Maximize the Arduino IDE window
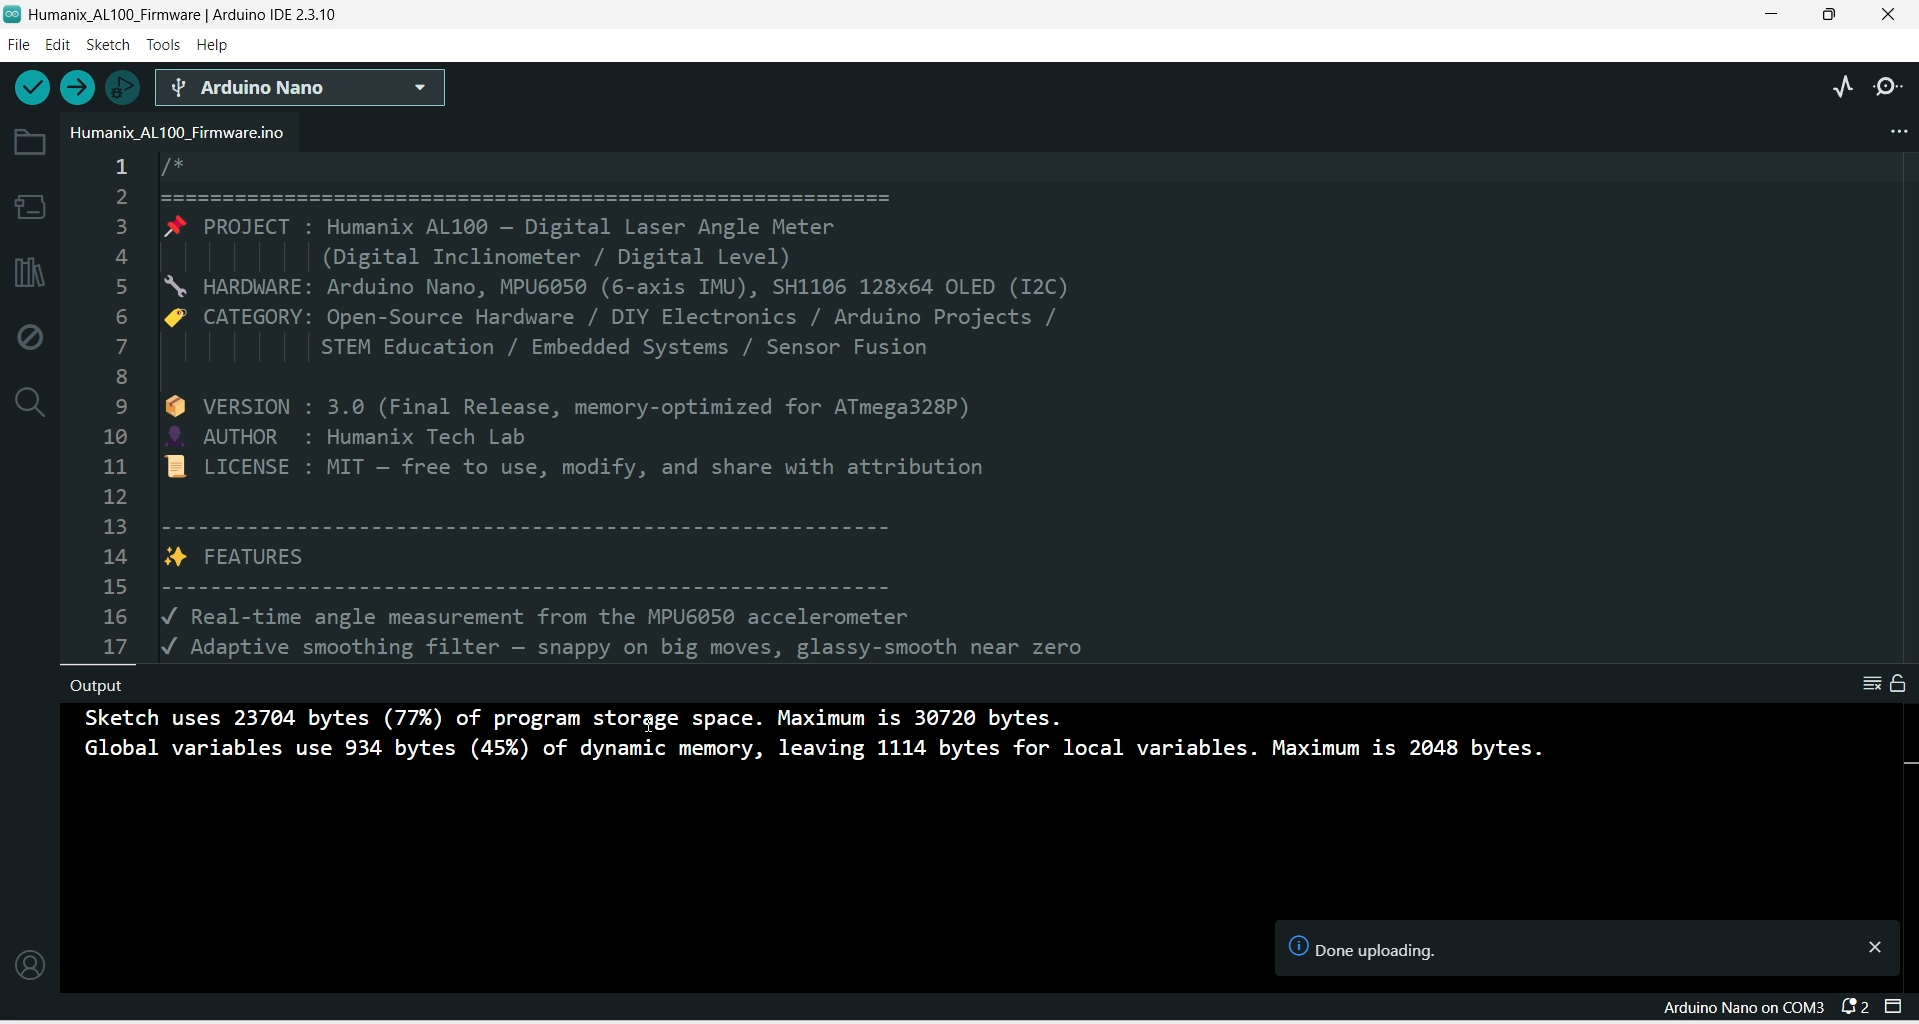The height and width of the screenshot is (1024, 1919). pyautogui.click(x=1831, y=15)
